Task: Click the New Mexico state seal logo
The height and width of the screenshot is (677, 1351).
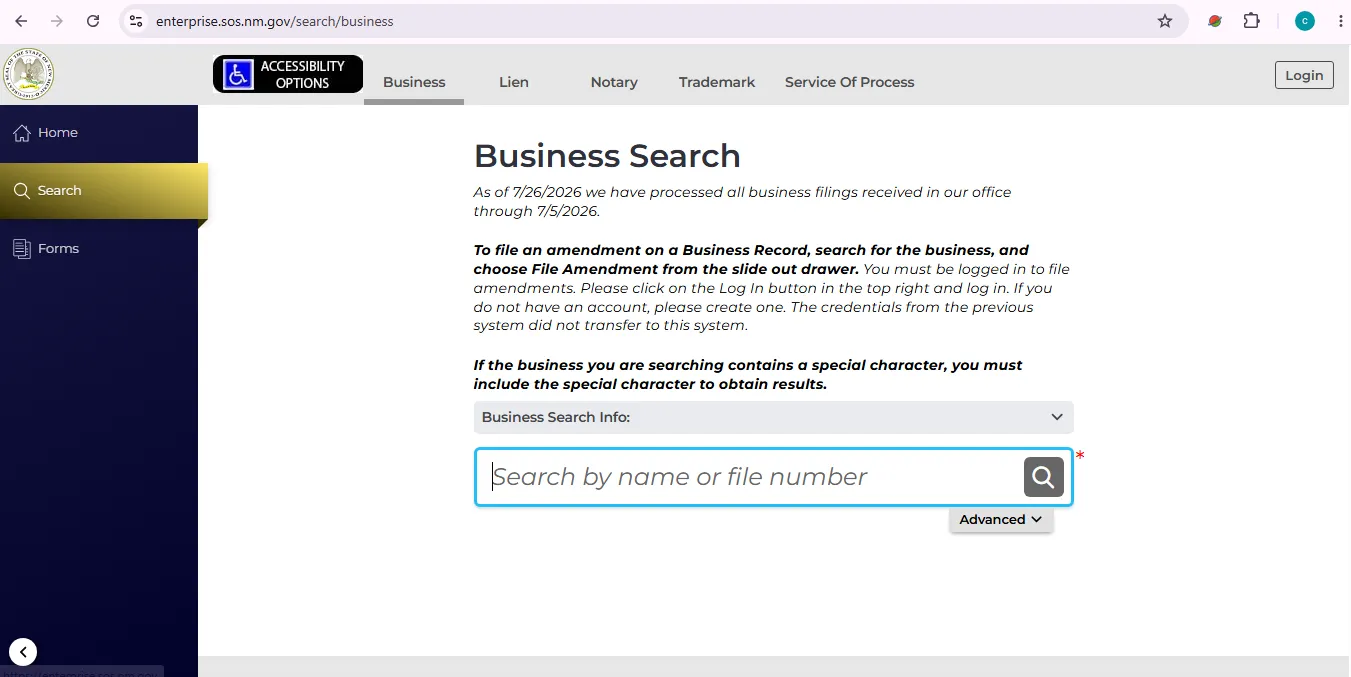Action: [28, 75]
